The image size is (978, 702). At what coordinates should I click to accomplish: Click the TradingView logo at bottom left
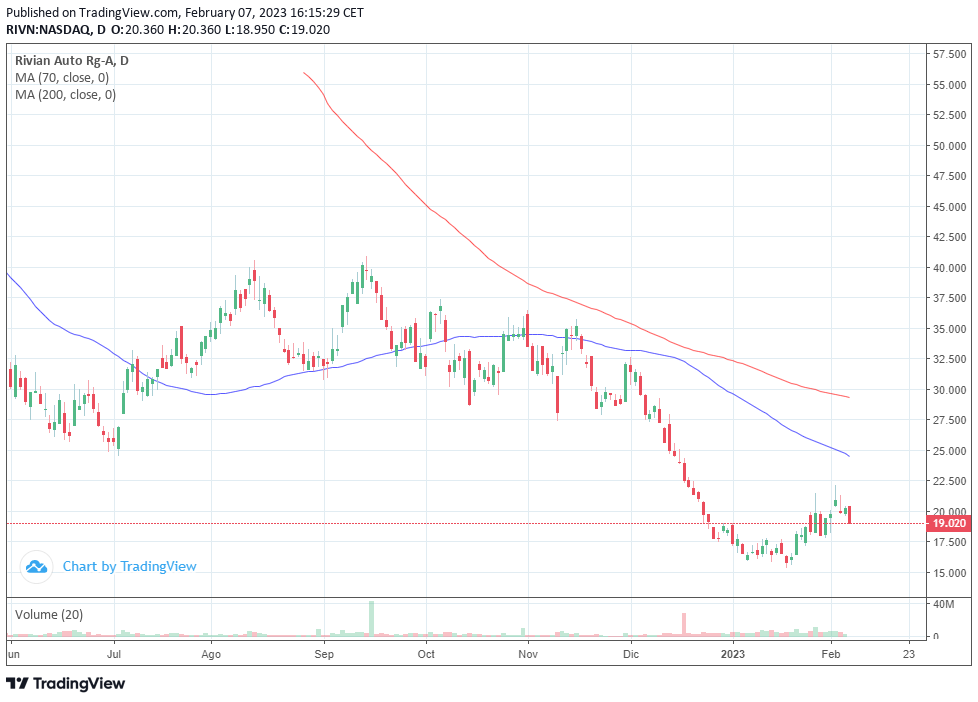tap(66, 683)
